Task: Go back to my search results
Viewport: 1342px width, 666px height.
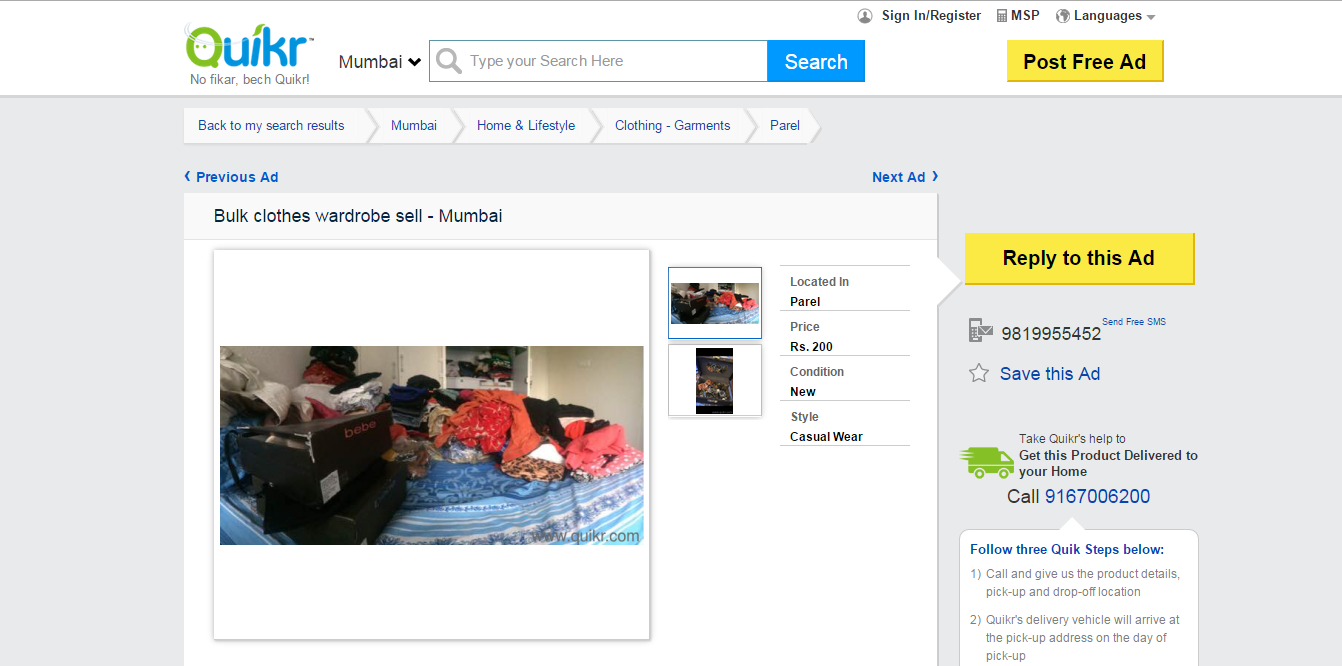Action: 271,125
